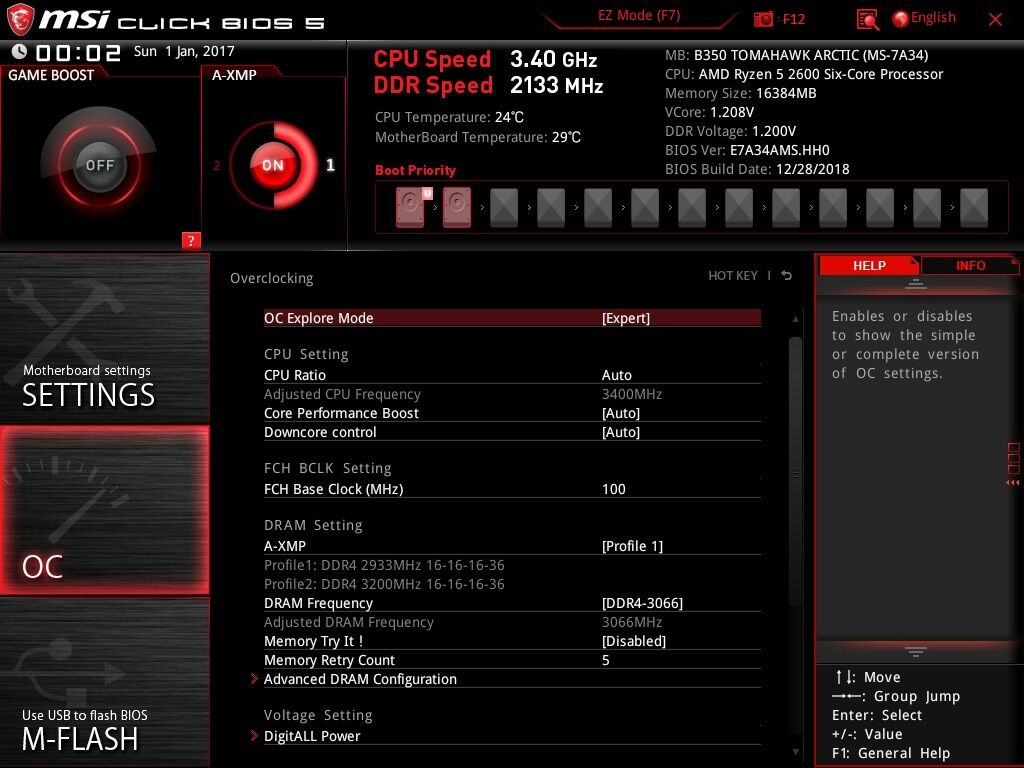Screen dimensions: 1024x768
Task: Open the SETTINGS motherboard section
Action: point(104,338)
